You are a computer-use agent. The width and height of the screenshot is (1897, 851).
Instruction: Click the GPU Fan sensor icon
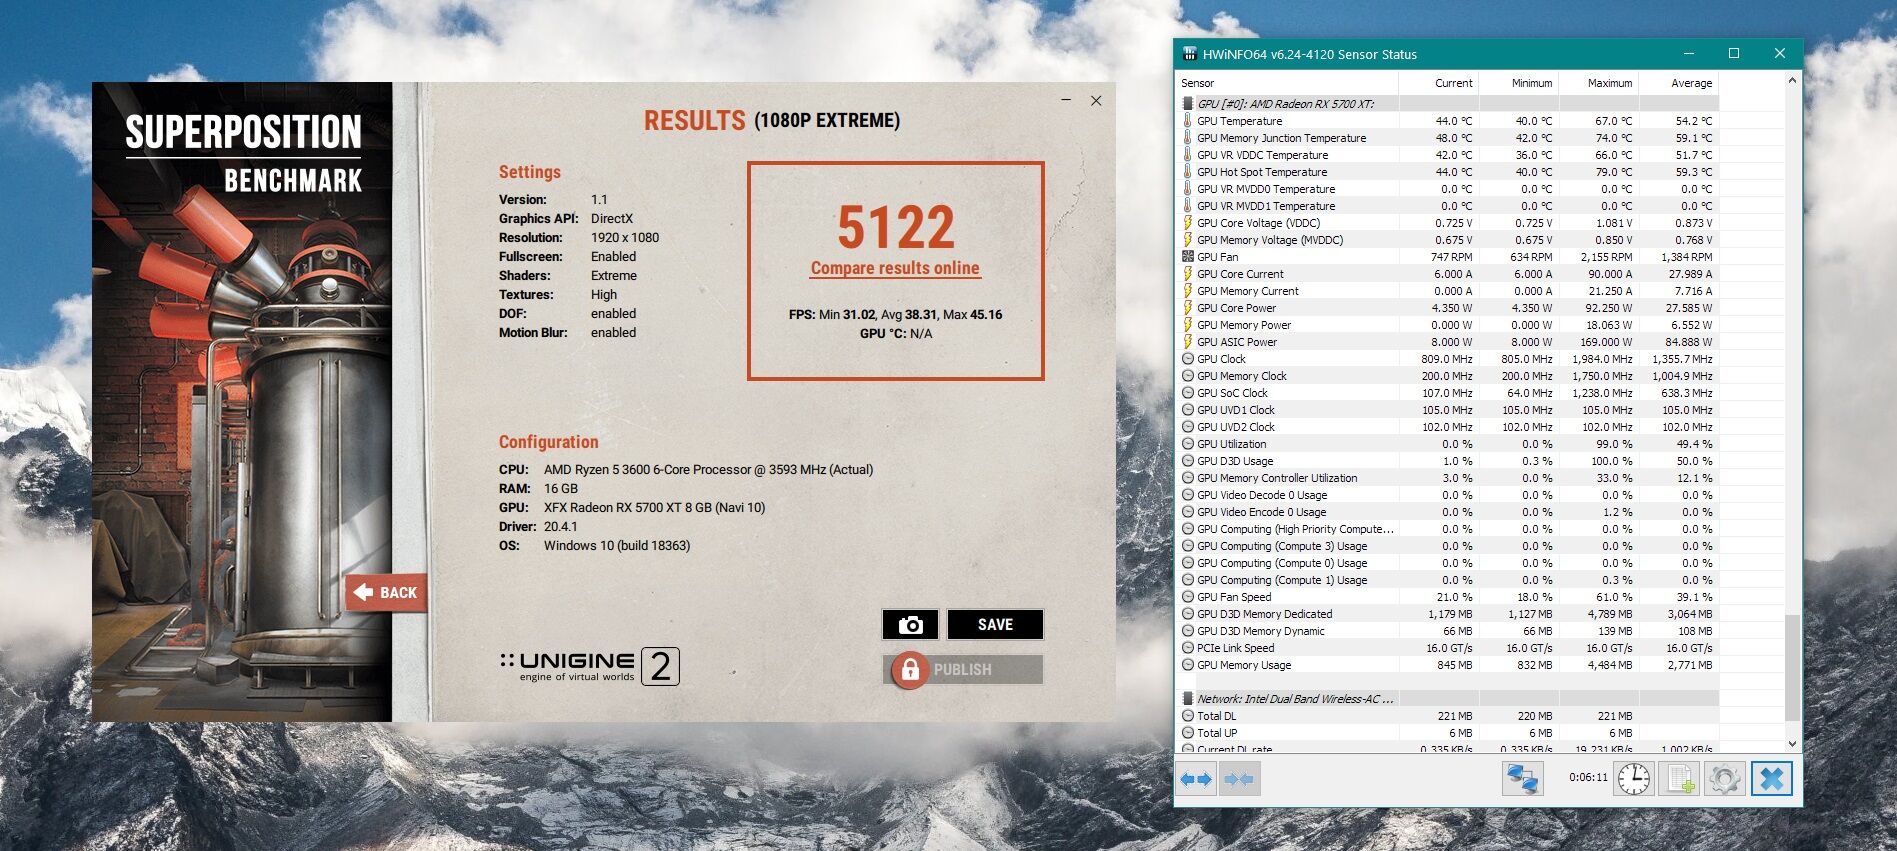[x=1188, y=257]
